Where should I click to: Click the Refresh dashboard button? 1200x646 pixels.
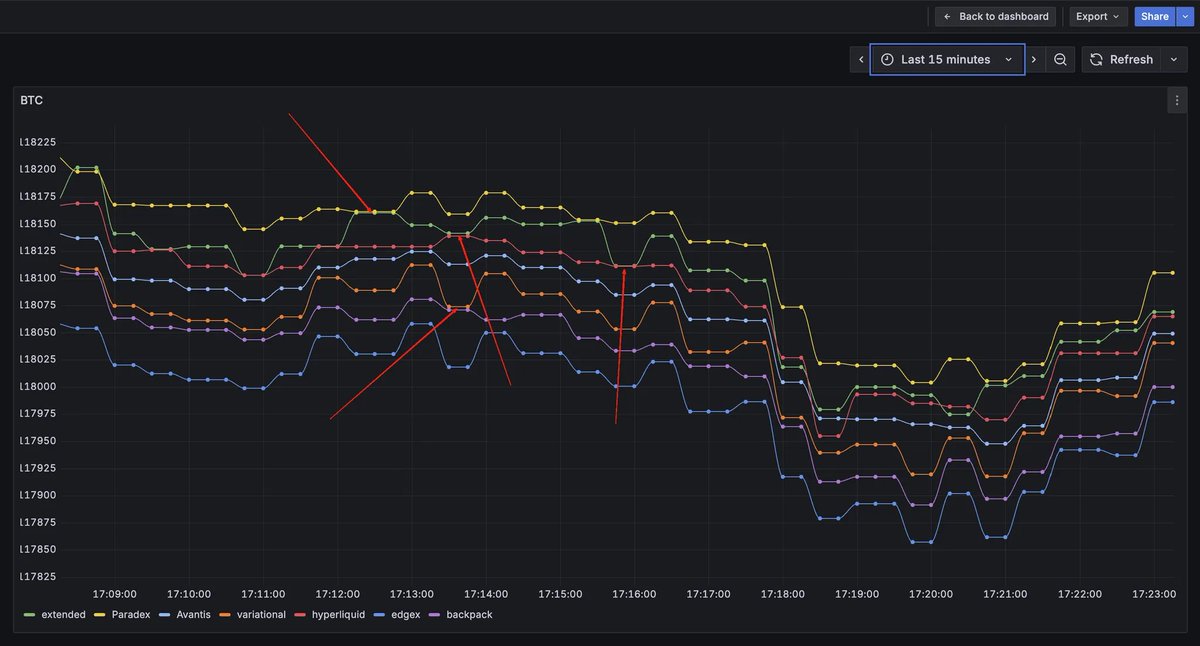pyautogui.click(x=1121, y=60)
